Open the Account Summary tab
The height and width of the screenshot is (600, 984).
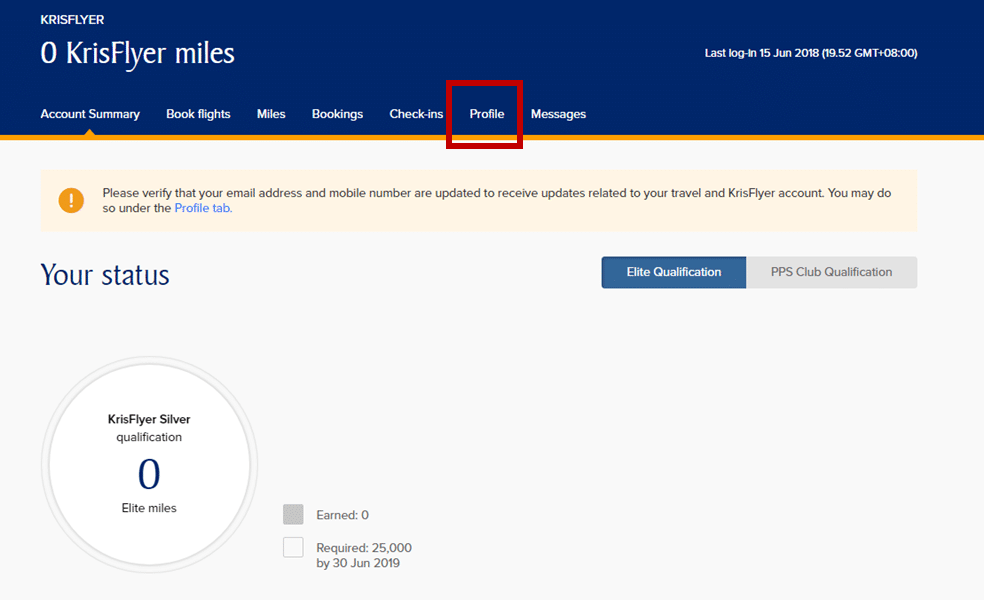[x=90, y=113]
